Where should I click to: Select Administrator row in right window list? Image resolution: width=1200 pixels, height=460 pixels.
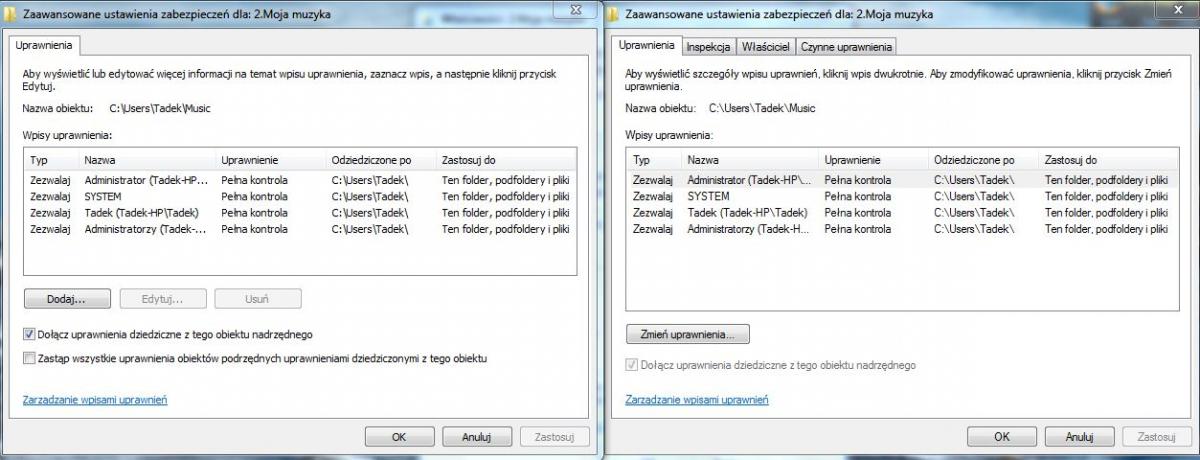901,180
